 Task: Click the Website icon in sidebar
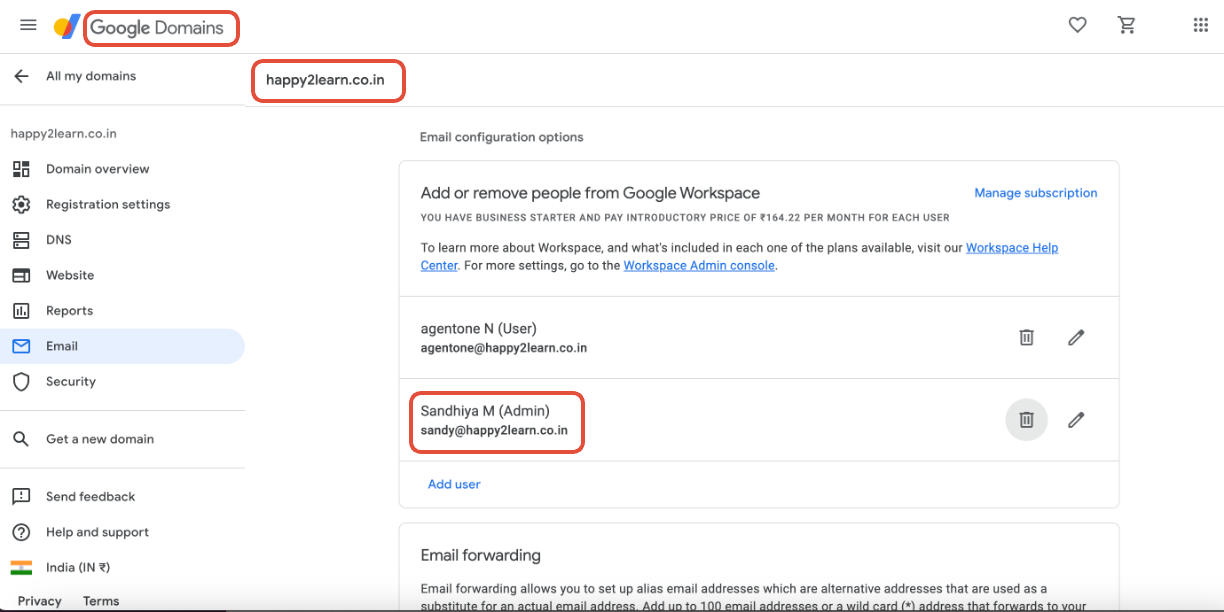21,275
